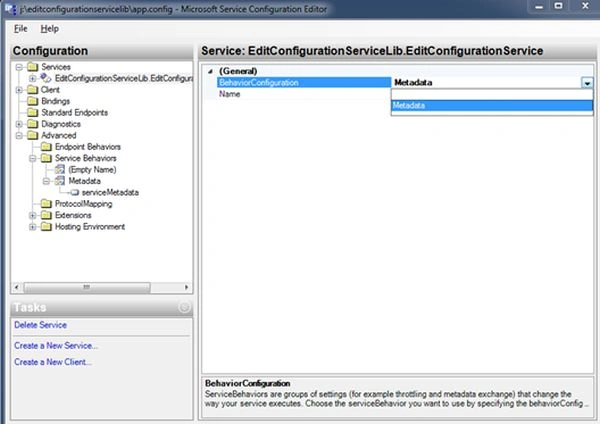Click the Advanced folder icon
The image size is (600, 424).
click(x=33, y=135)
